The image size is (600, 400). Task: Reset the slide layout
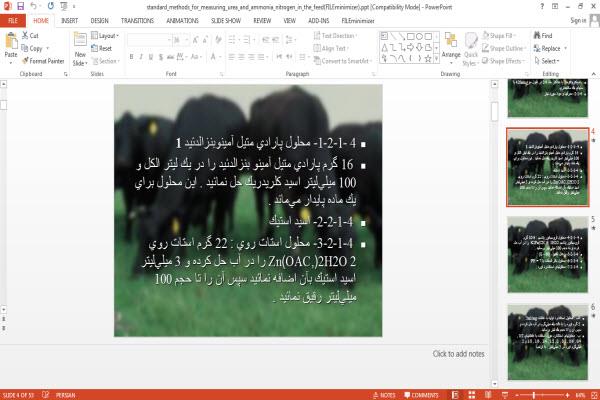pyautogui.click(x=102, y=48)
